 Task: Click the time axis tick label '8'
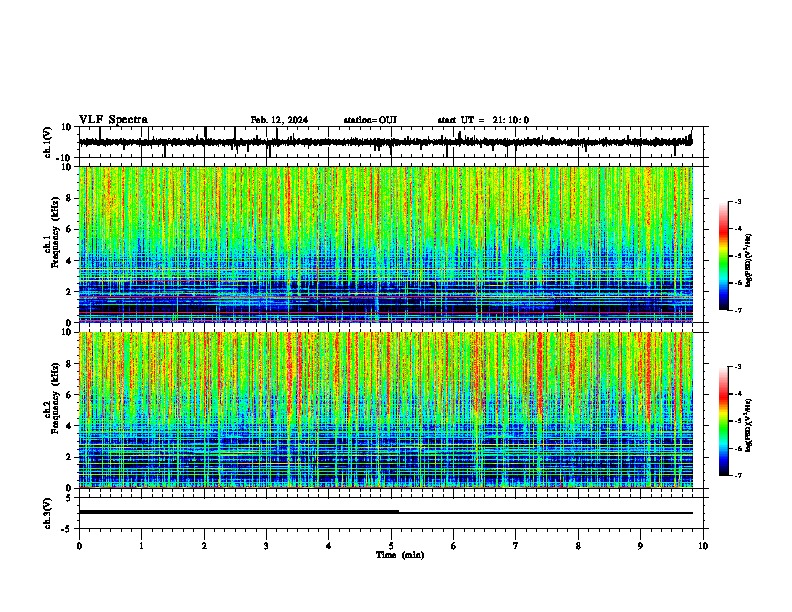[578, 546]
